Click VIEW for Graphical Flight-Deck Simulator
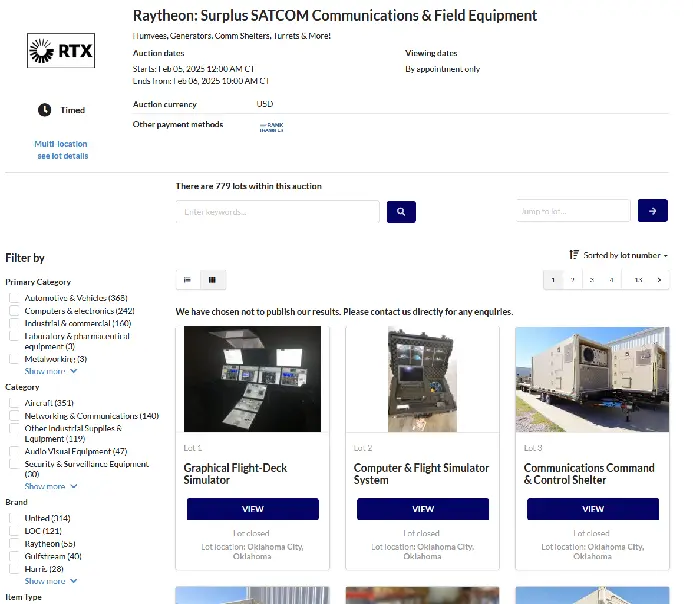This screenshot has height=604, width=693. pyautogui.click(x=253, y=509)
